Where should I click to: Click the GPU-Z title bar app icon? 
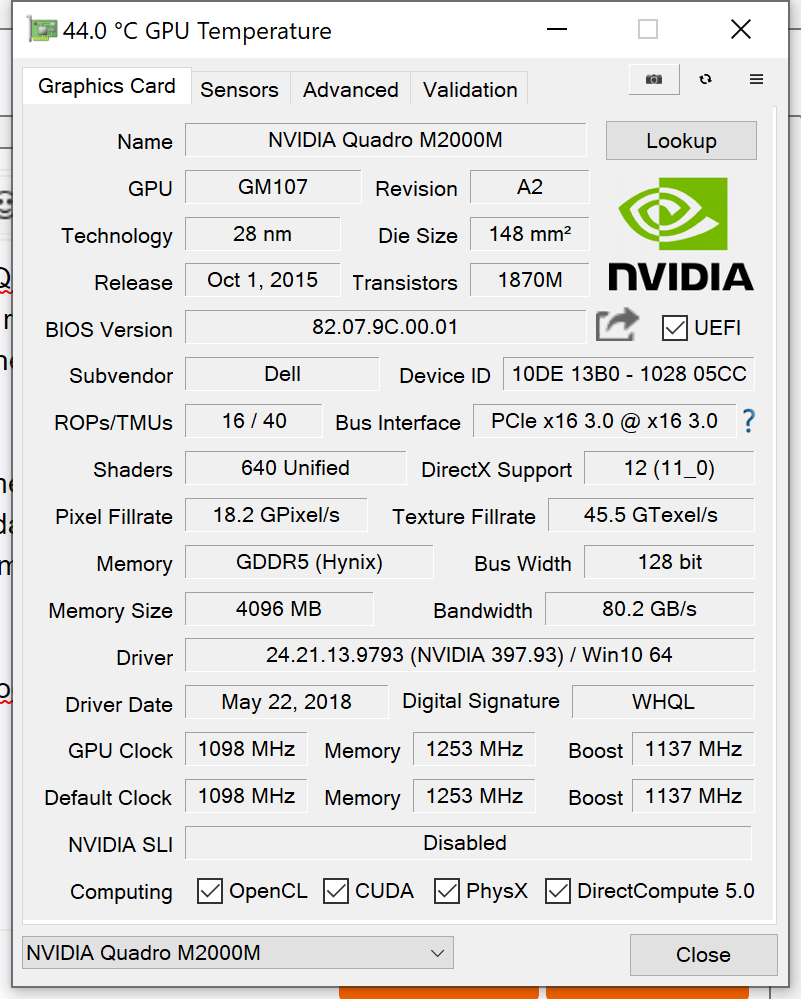pyautogui.click(x=41, y=30)
